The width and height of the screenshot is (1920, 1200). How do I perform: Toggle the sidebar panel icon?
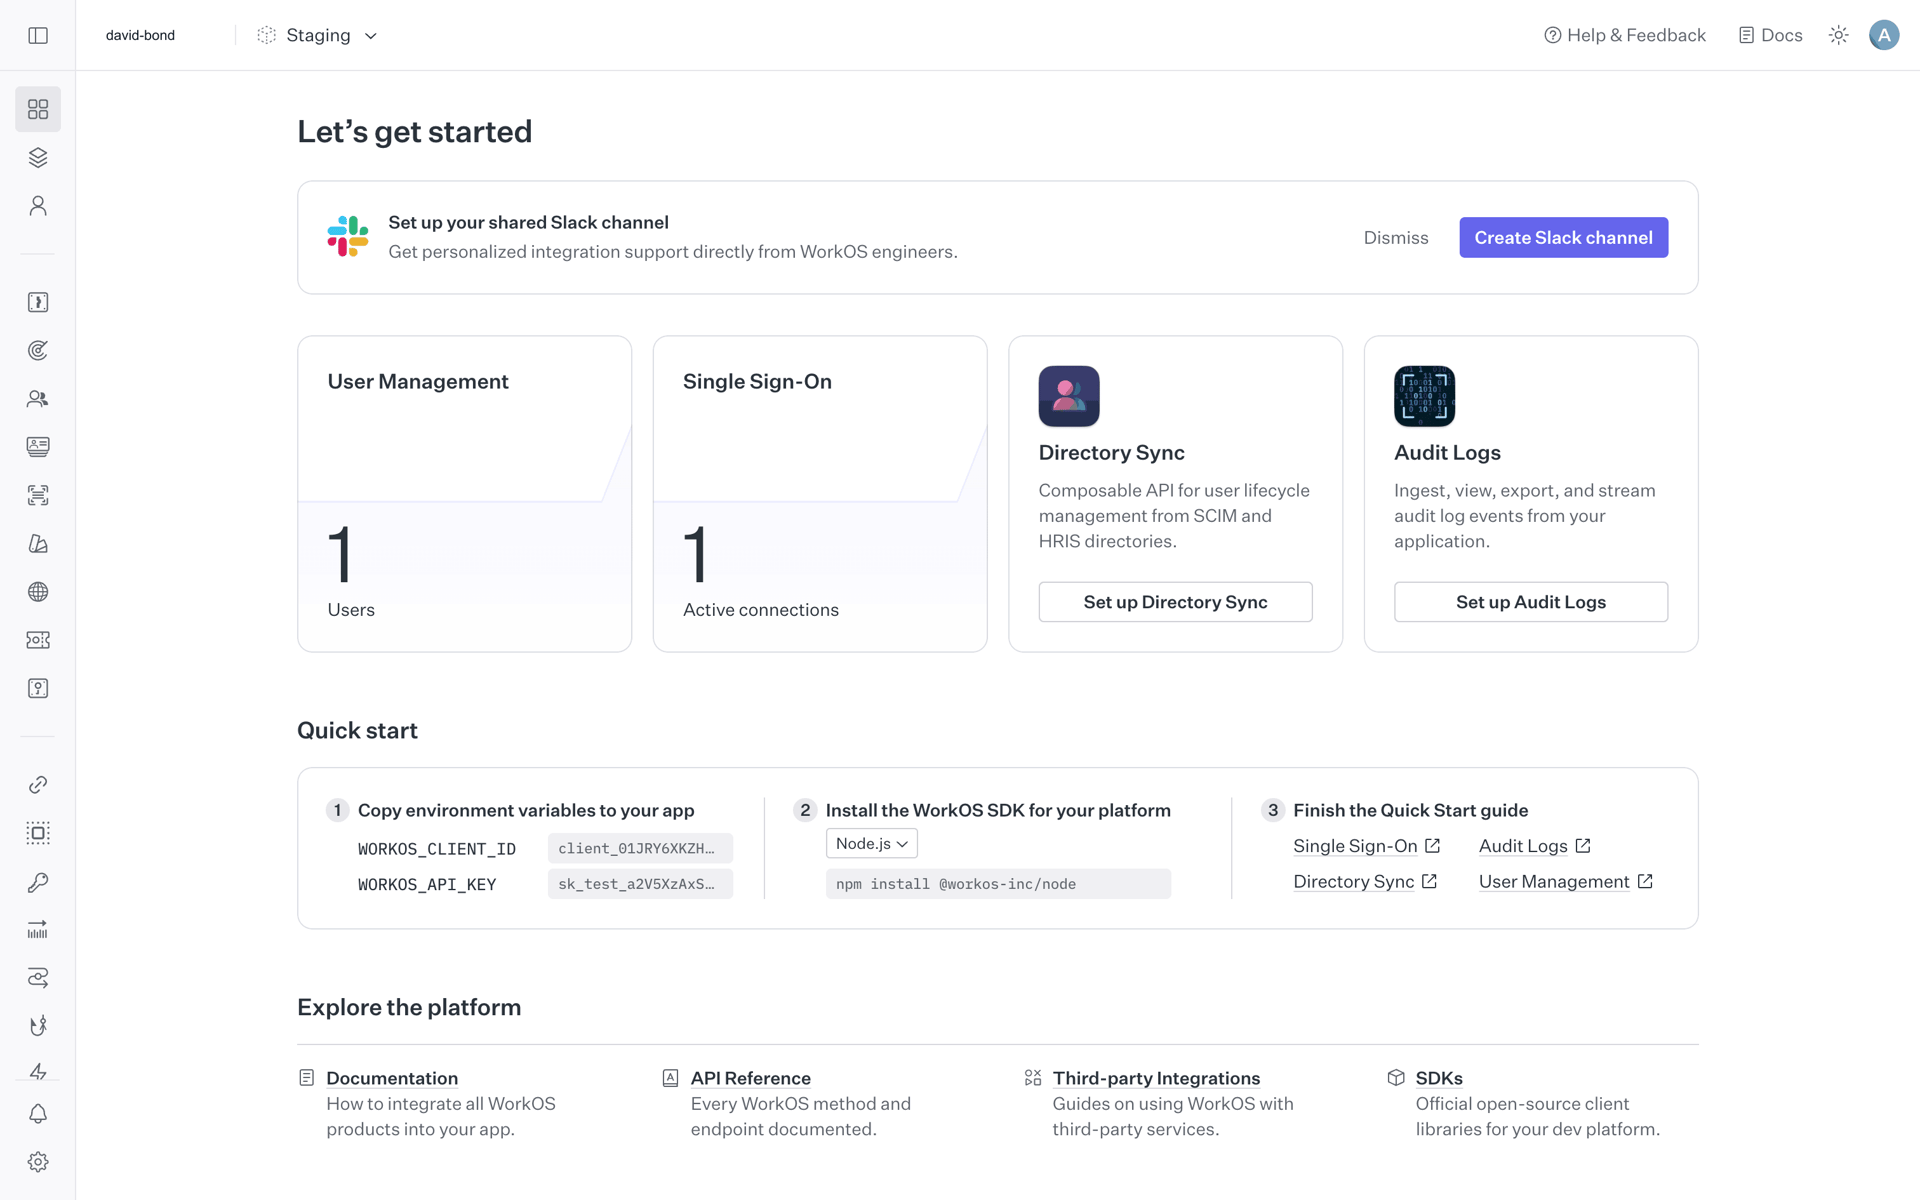(38, 35)
